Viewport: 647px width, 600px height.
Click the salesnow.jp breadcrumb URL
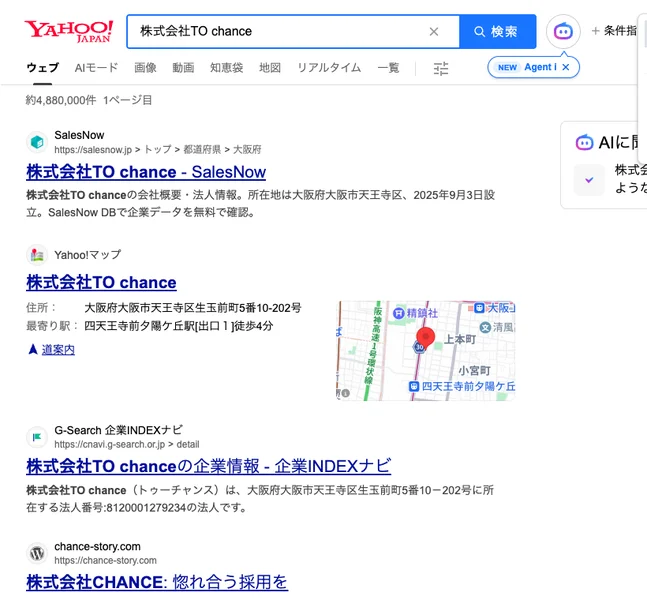tap(158, 149)
